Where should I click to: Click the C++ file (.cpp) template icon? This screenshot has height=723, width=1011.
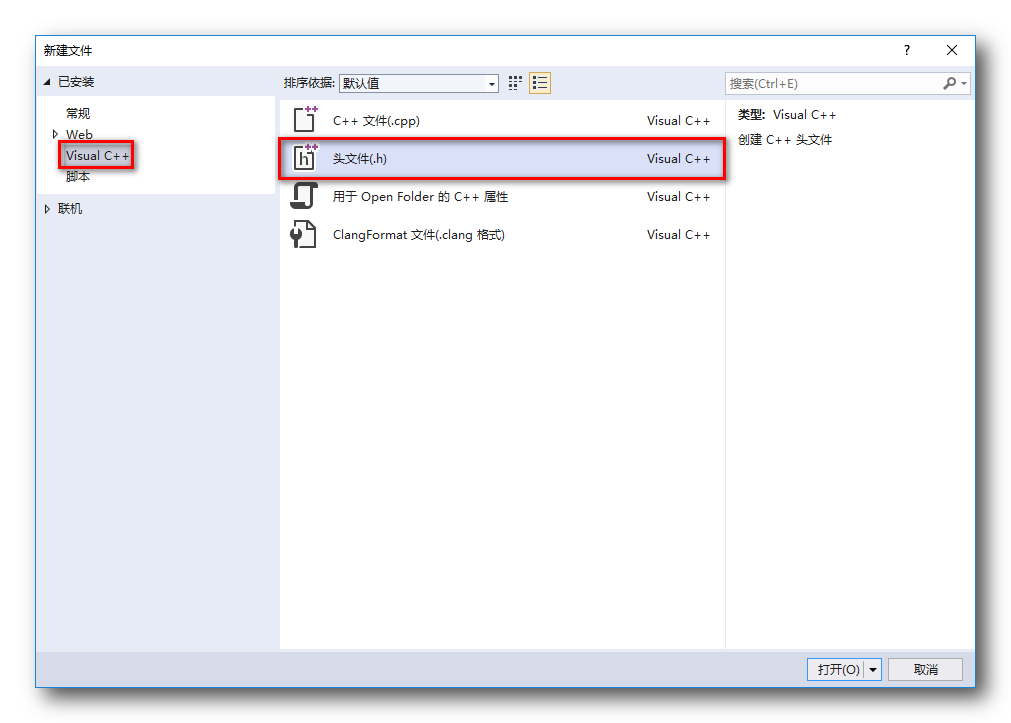[x=305, y=119]
